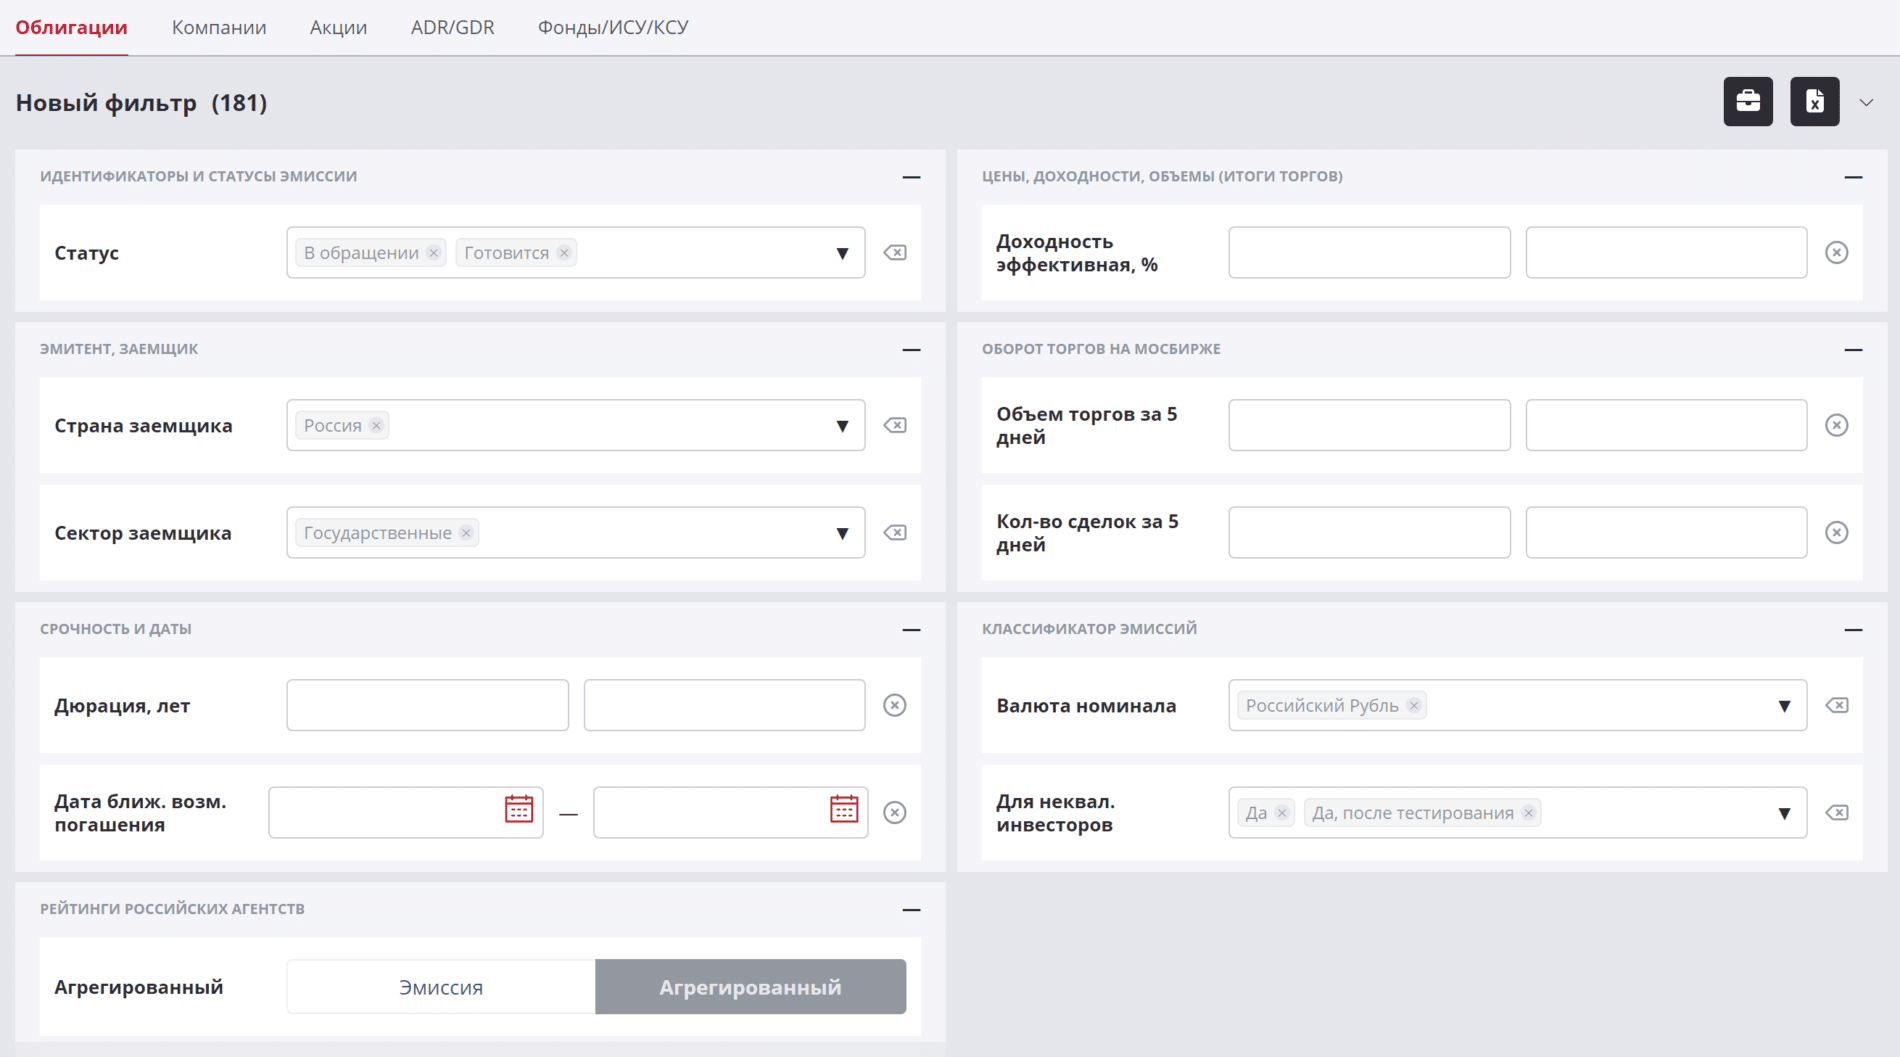1900x1057 pixels.
Task: Expand the chevron menu next to export
Action: tap(1866, 103)
